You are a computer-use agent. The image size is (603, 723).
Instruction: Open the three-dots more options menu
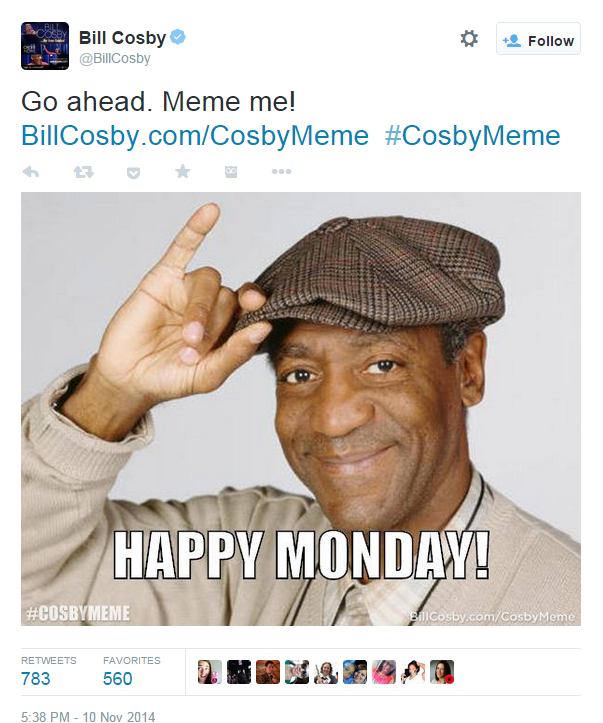click(281, 172)
